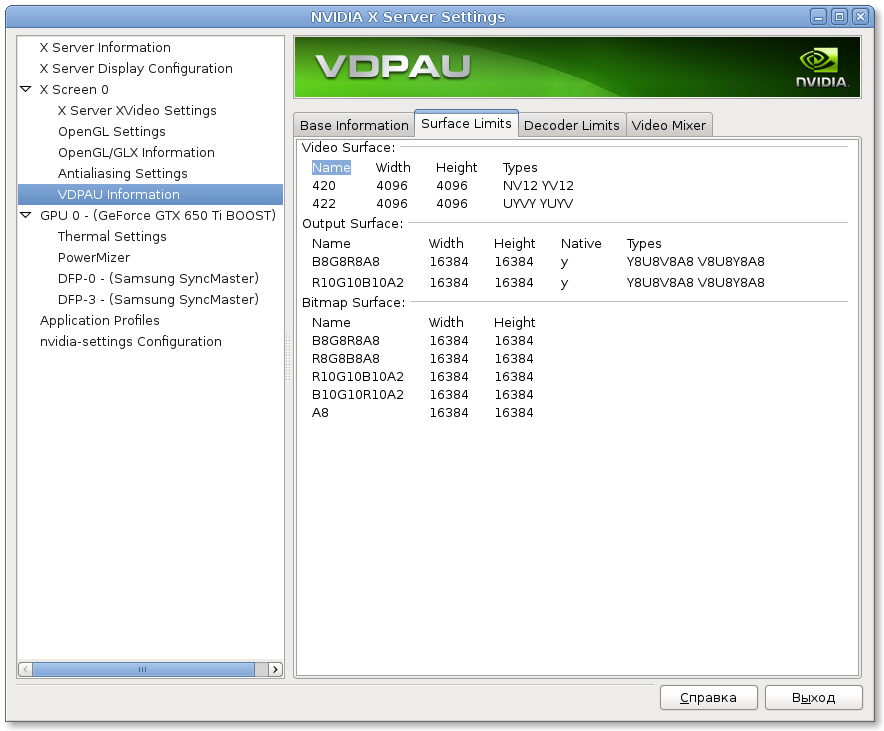Click the A8 bitmap surface row
This screenshot has width=884, height=731.
tap(320, 413)
